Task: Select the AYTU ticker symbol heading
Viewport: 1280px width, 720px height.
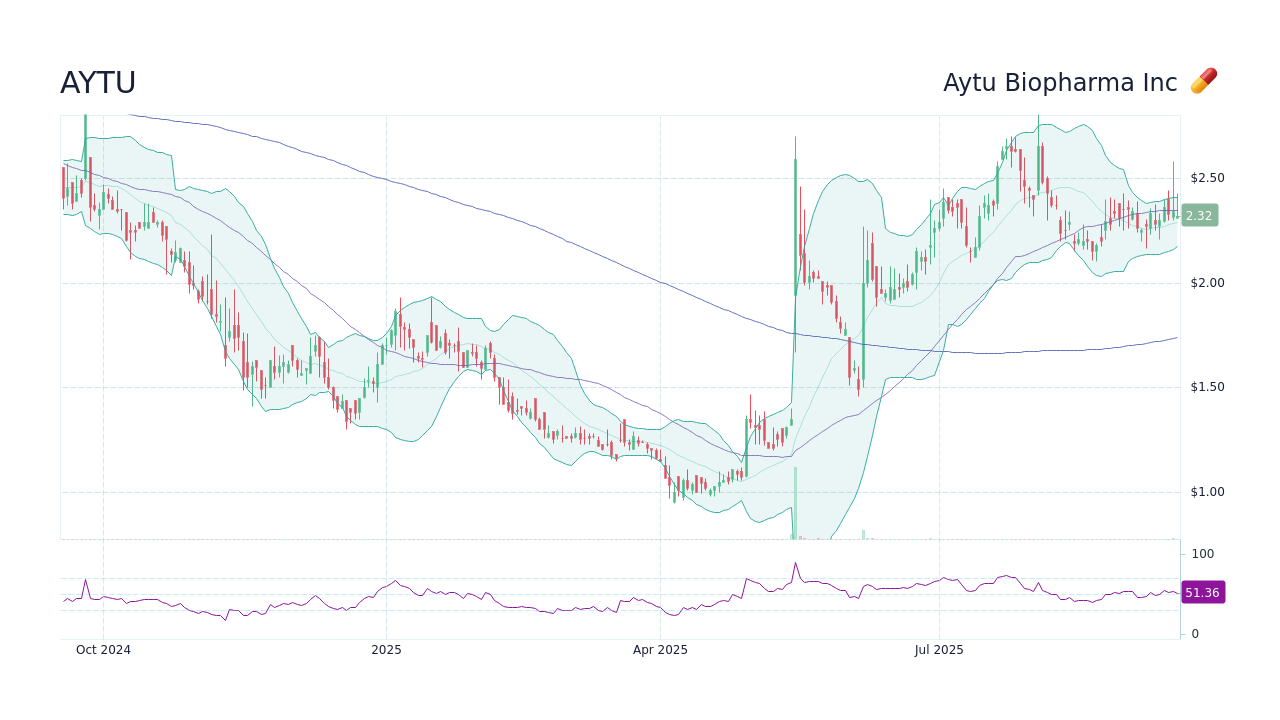Action: point(99,83)
